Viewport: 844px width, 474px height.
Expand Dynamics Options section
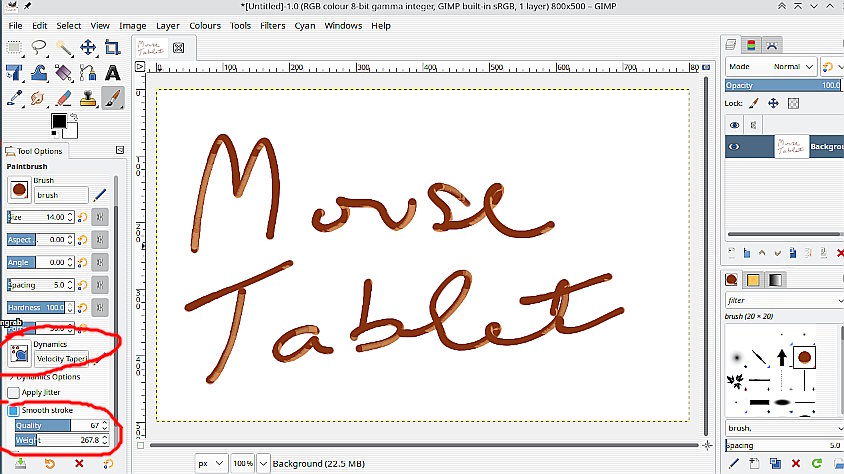[x=44, y=377]
